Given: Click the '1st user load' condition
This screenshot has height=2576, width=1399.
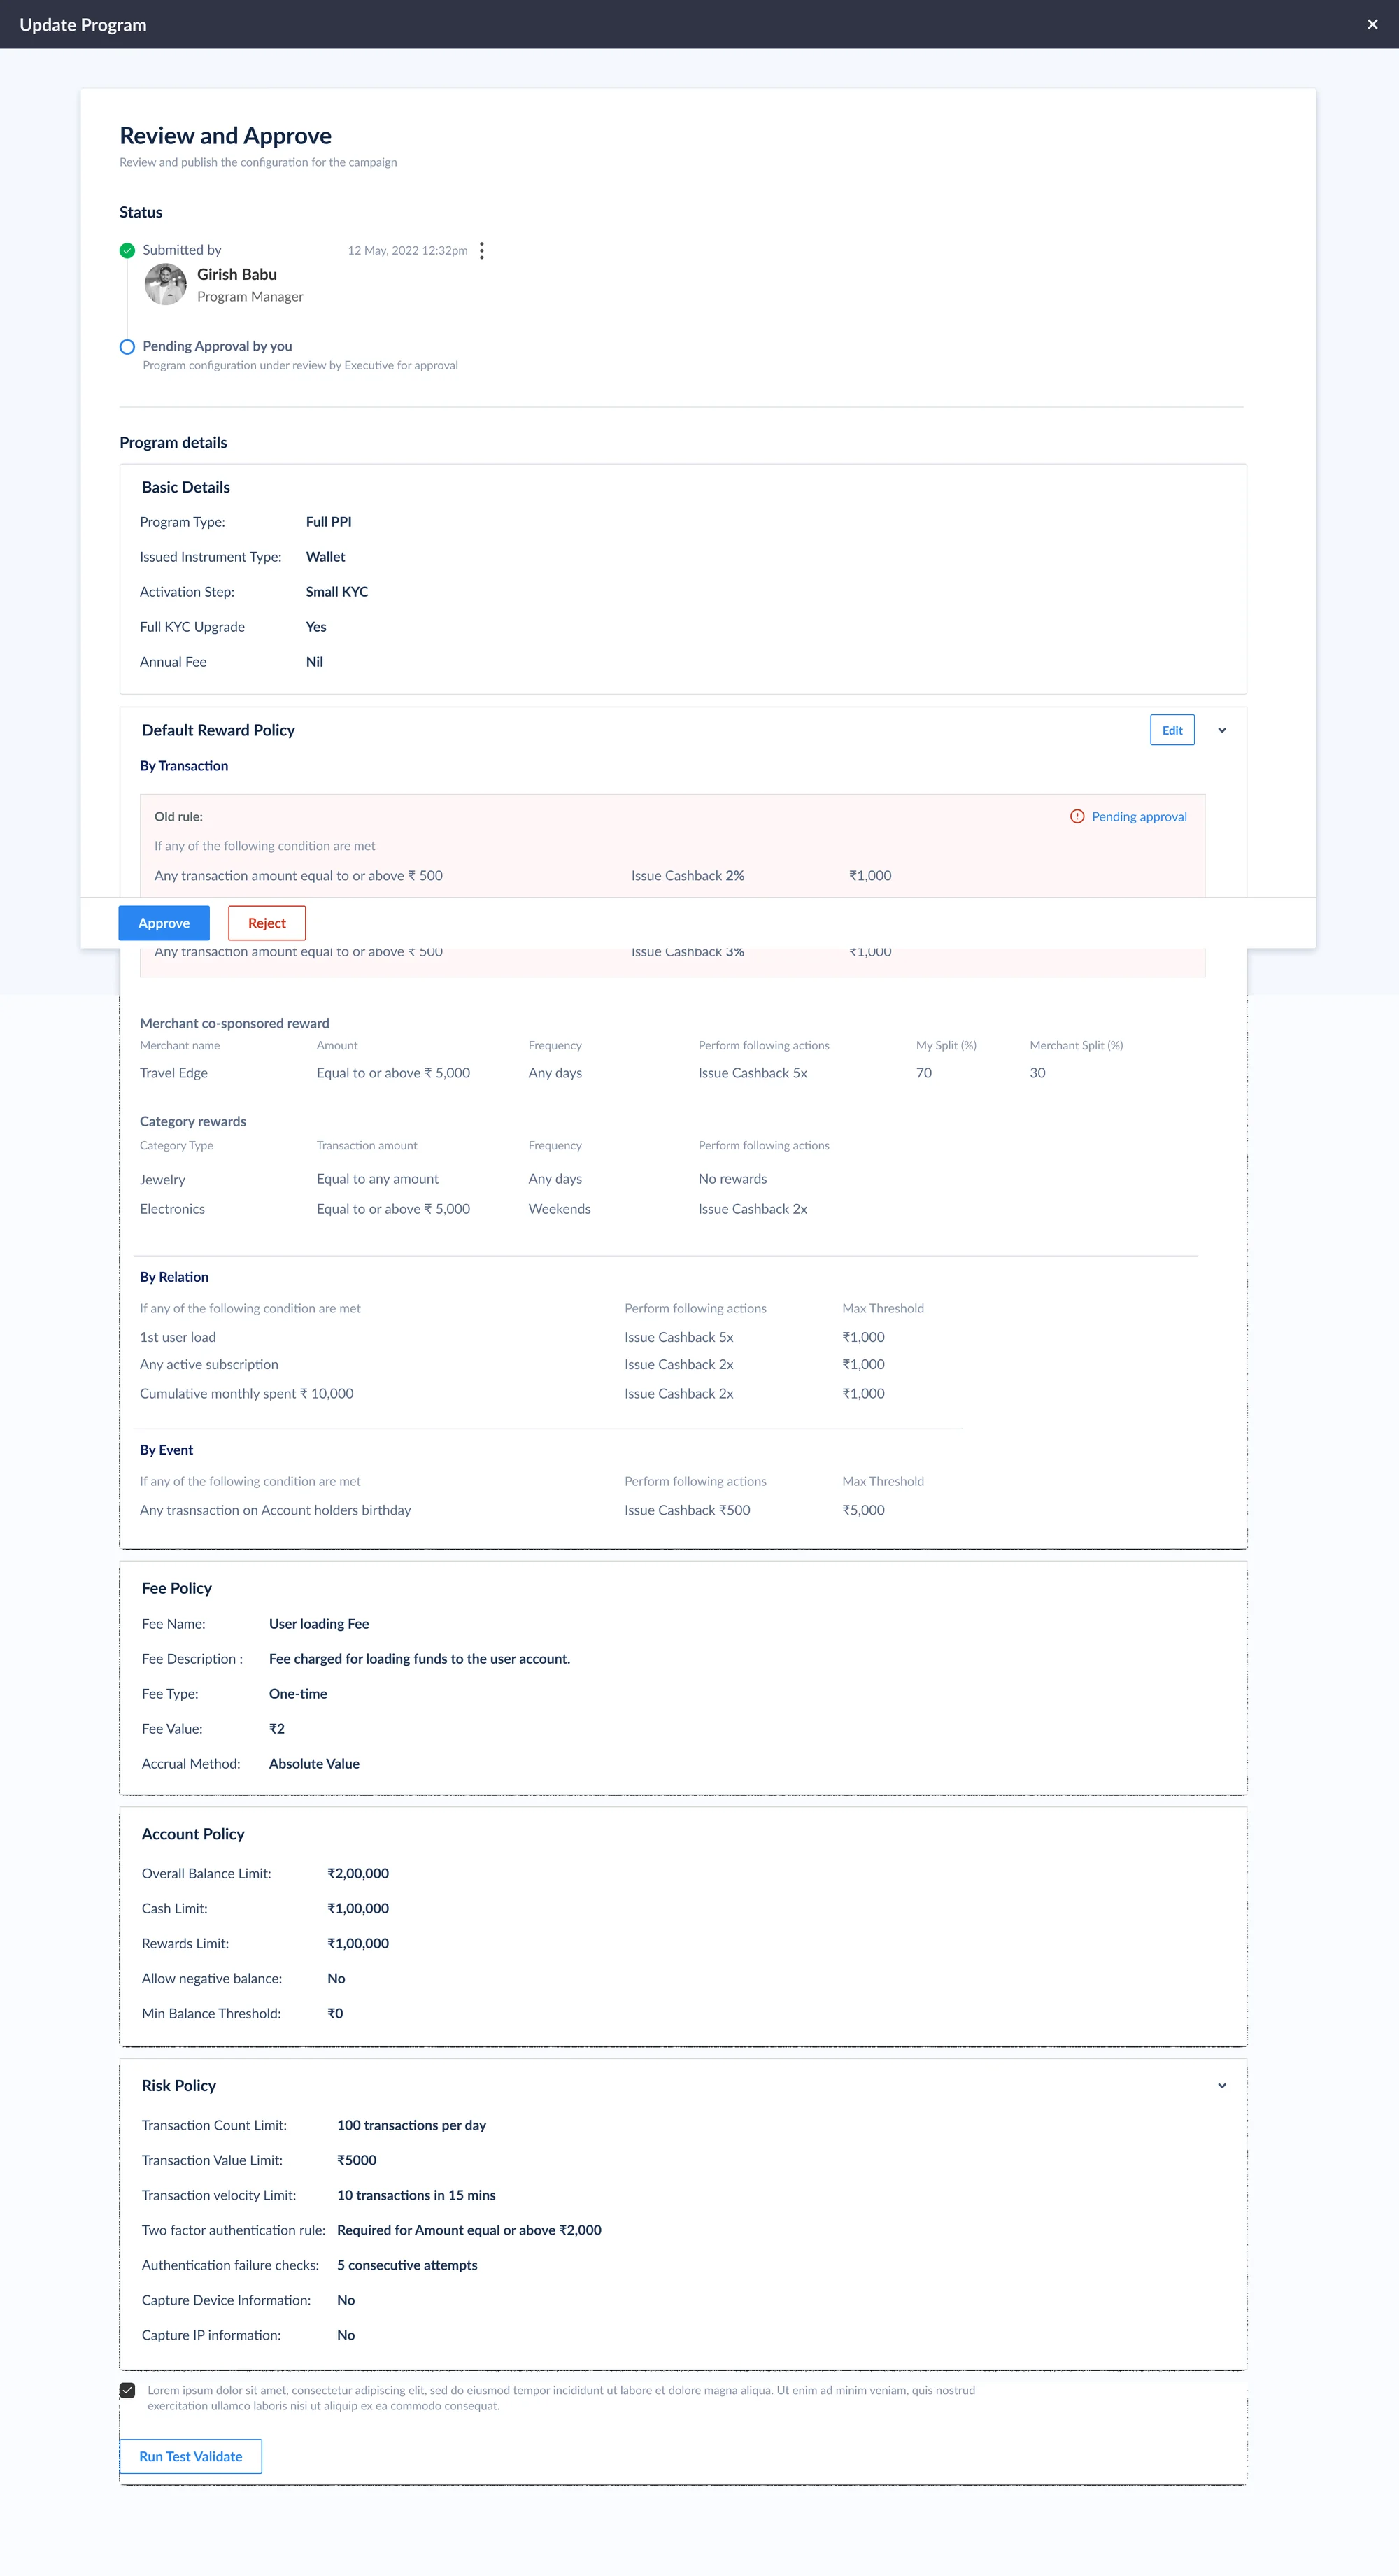Looking at the screenshot, I should tap(178, 1337).
